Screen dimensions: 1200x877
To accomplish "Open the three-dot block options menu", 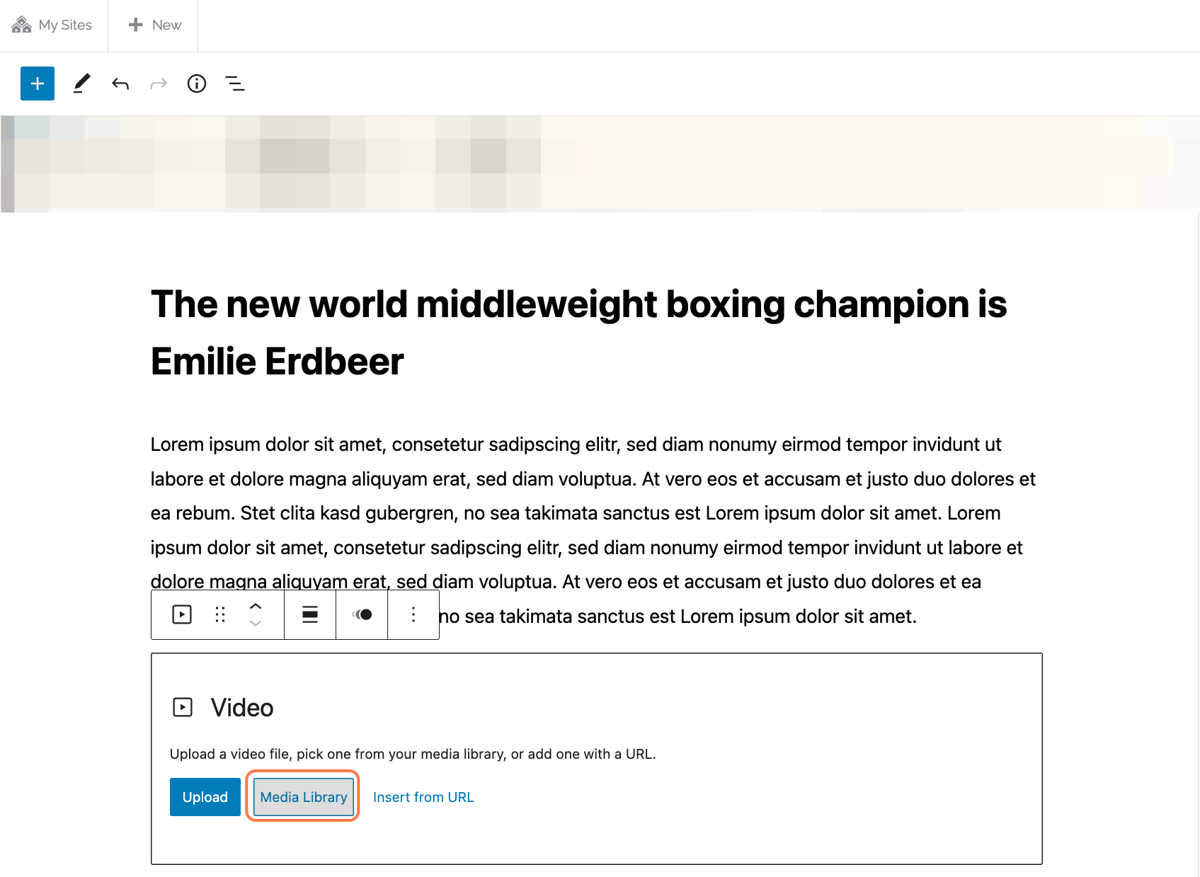I will click(413, 615).
